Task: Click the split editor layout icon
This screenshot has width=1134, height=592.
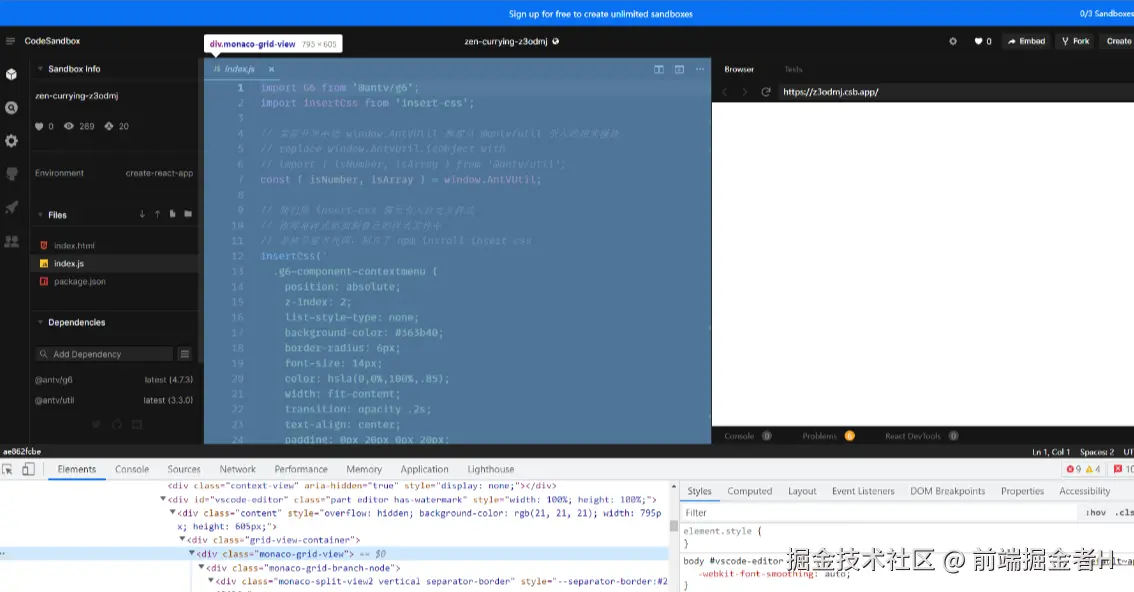Action: coord(659,69)
